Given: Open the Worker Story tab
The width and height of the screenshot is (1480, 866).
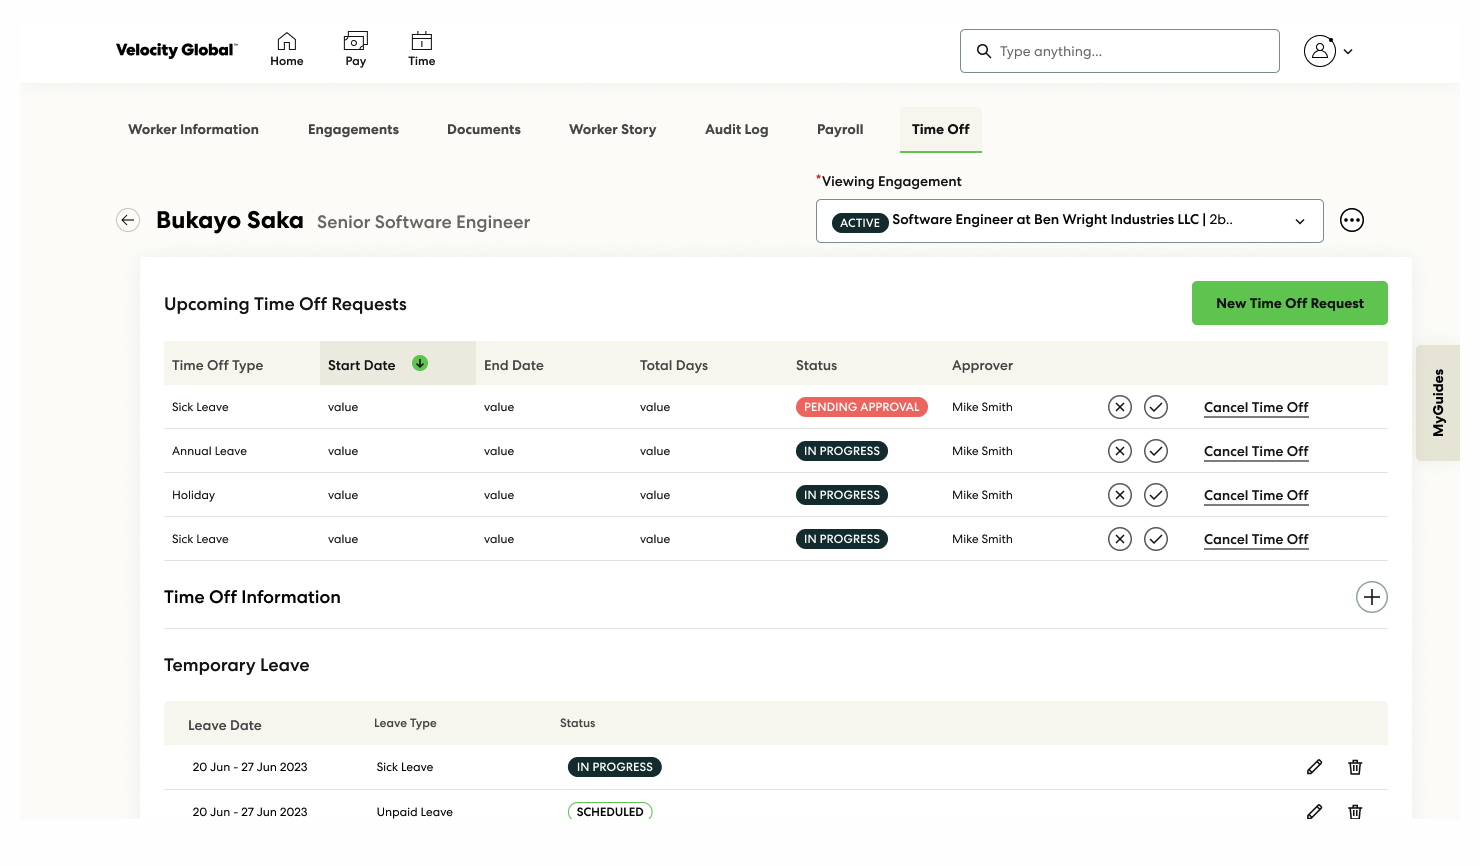Looking at the screenshot, I should coord(613,129).
